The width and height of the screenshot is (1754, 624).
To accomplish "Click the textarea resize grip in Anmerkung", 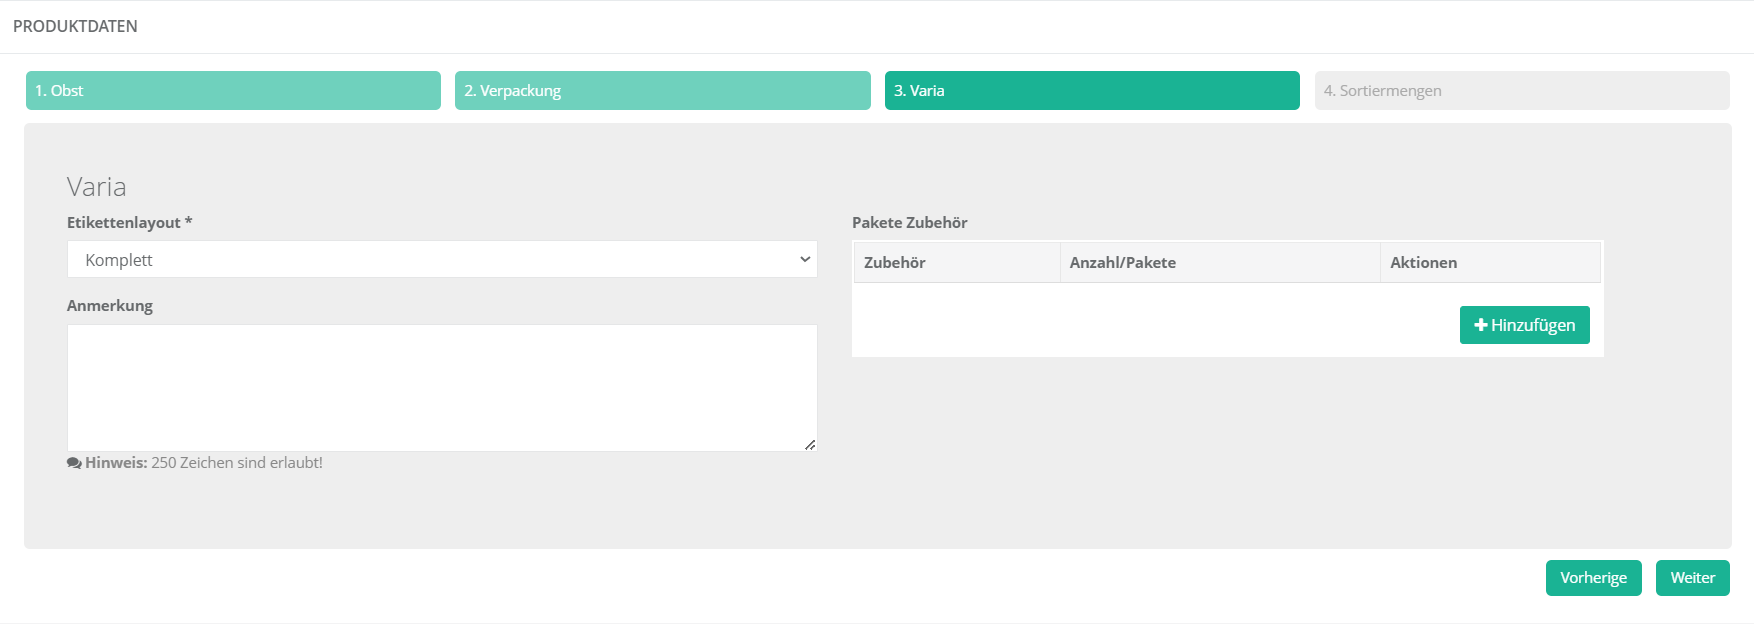I will point(810,445).
